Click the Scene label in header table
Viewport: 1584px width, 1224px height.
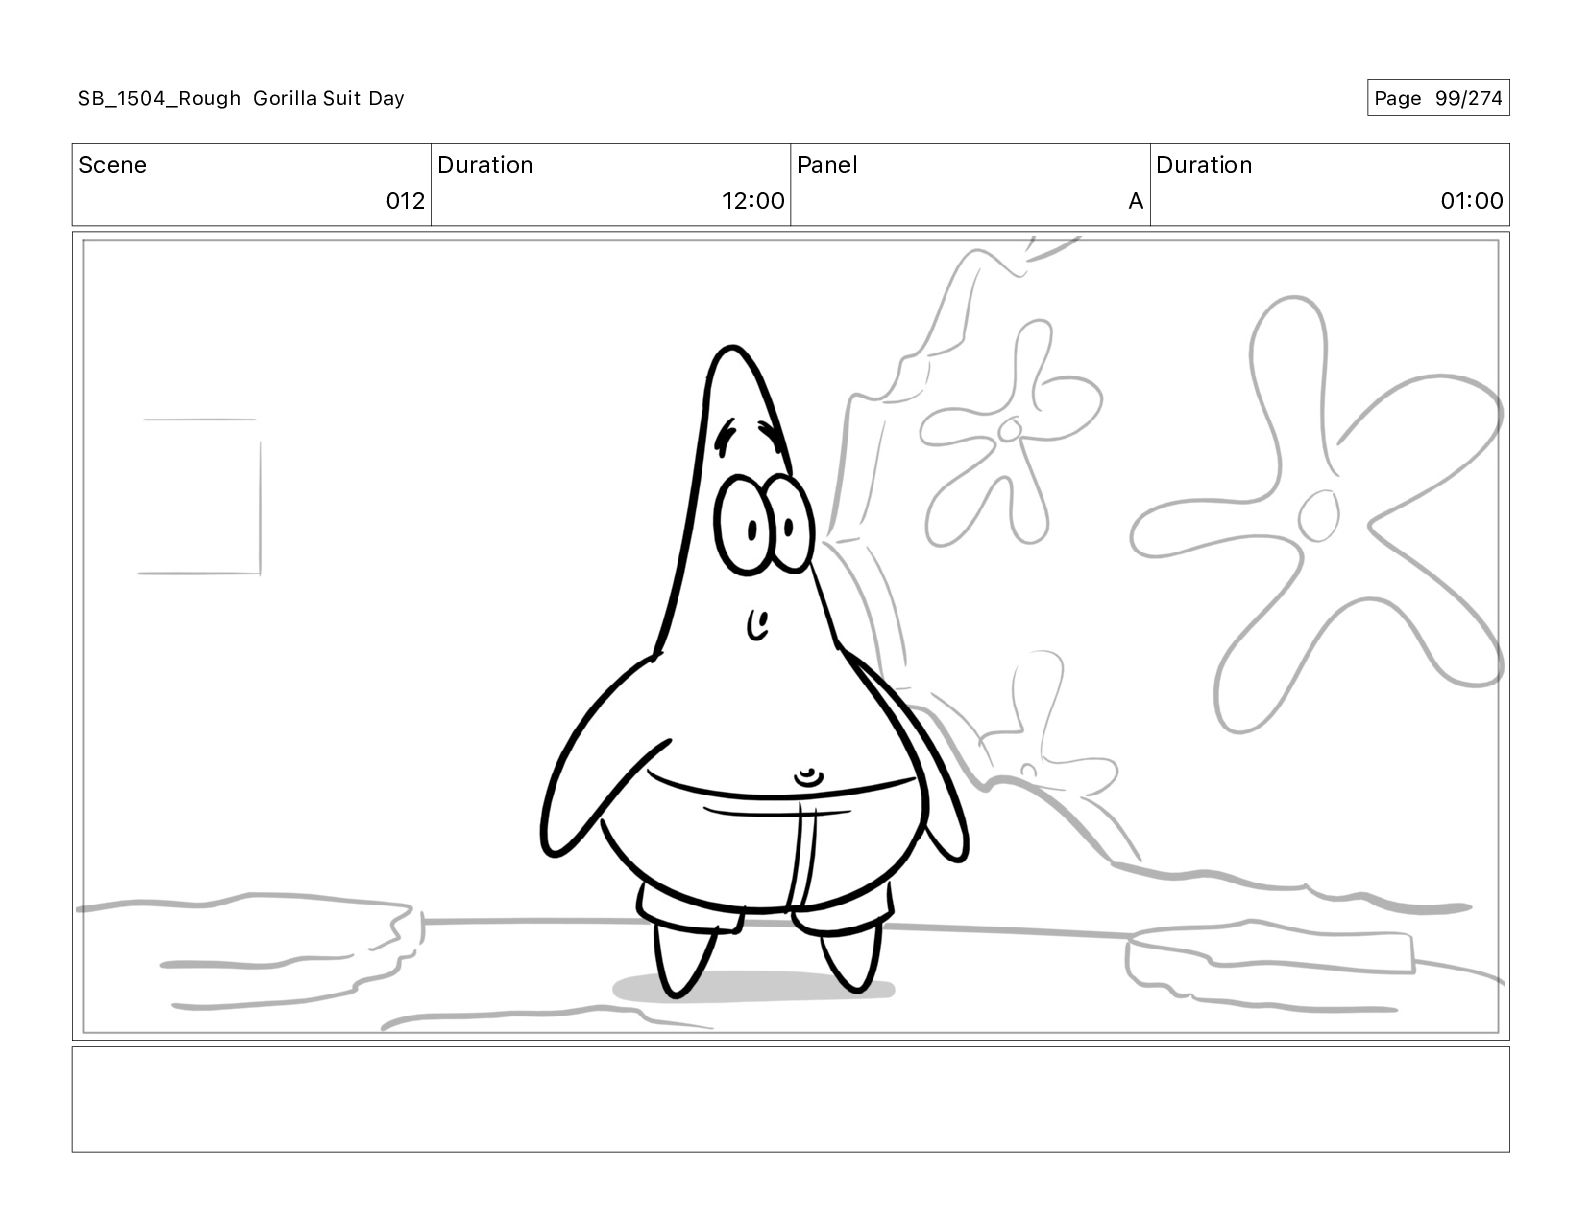(x=112, y=165)
